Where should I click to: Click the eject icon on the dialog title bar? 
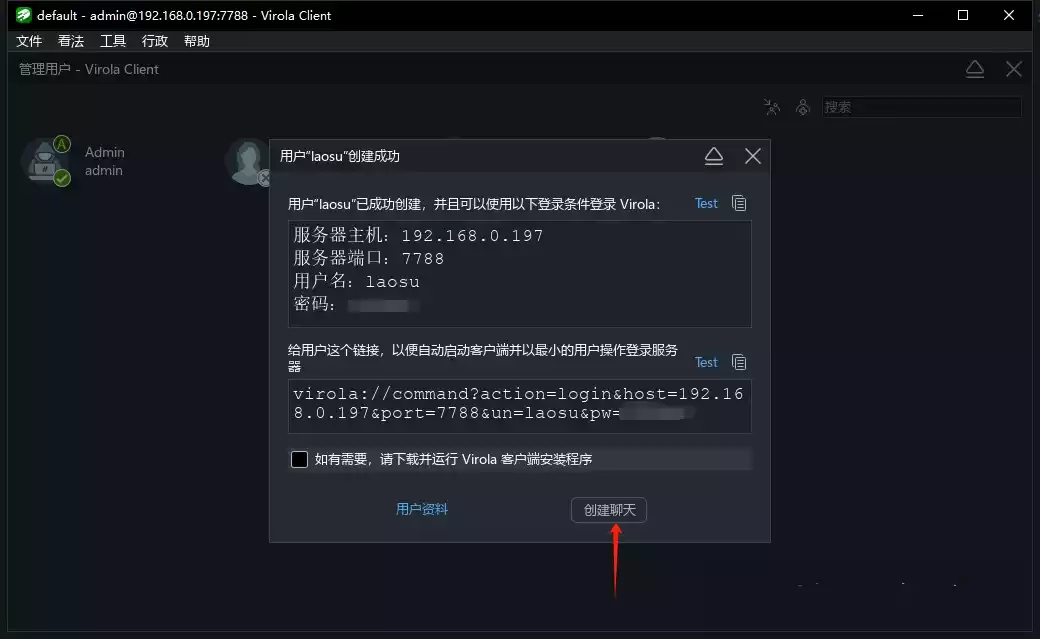coord(714,156)
